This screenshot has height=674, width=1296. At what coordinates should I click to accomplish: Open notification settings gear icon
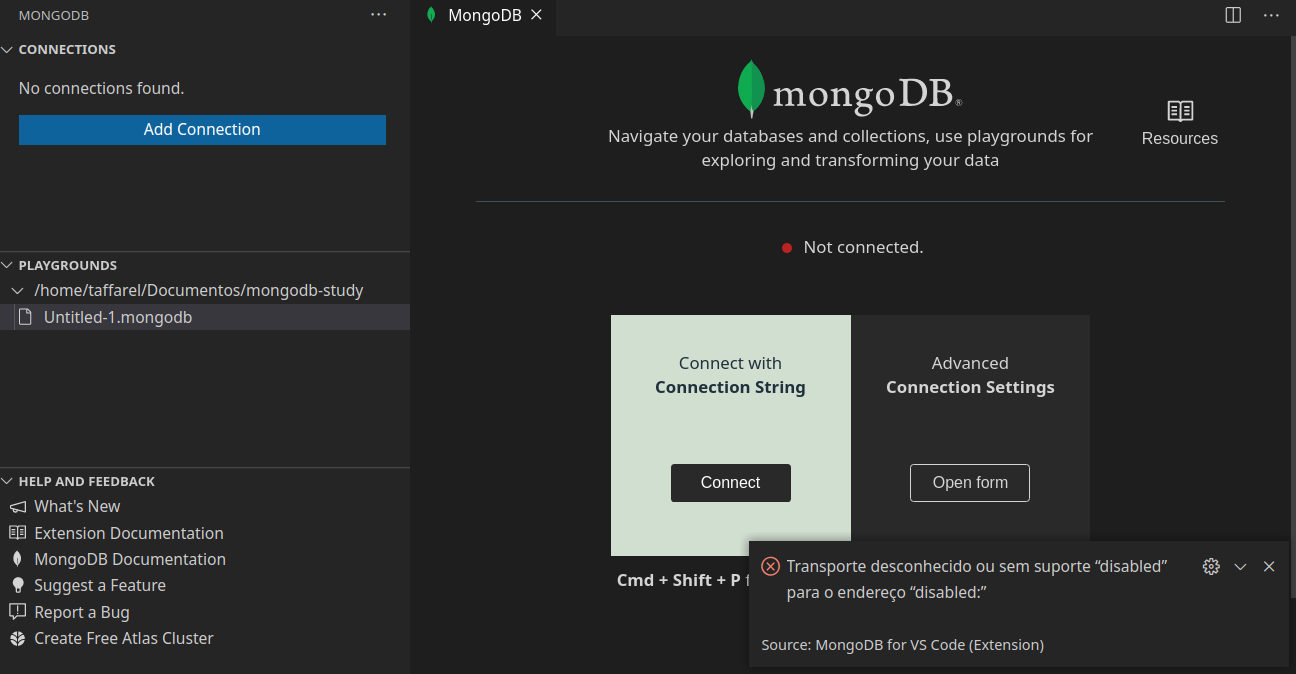[1211, 567]
